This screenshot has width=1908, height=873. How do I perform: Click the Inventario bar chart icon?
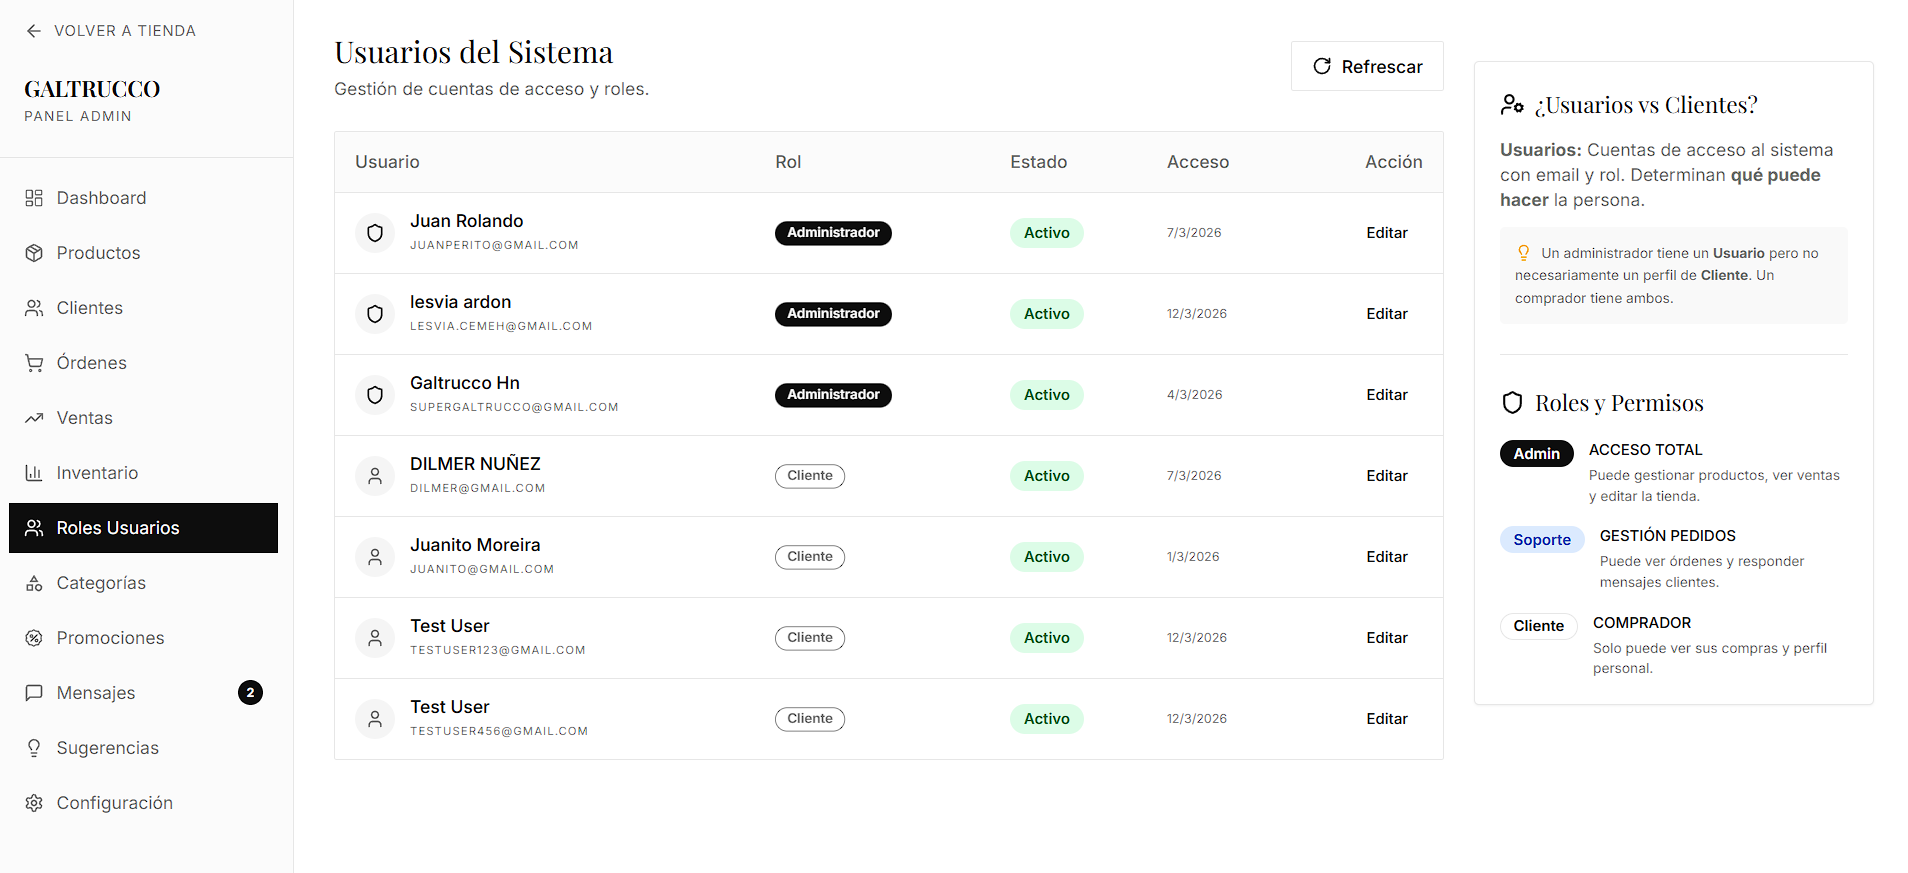pyautogui.click(x=34, y=473)
